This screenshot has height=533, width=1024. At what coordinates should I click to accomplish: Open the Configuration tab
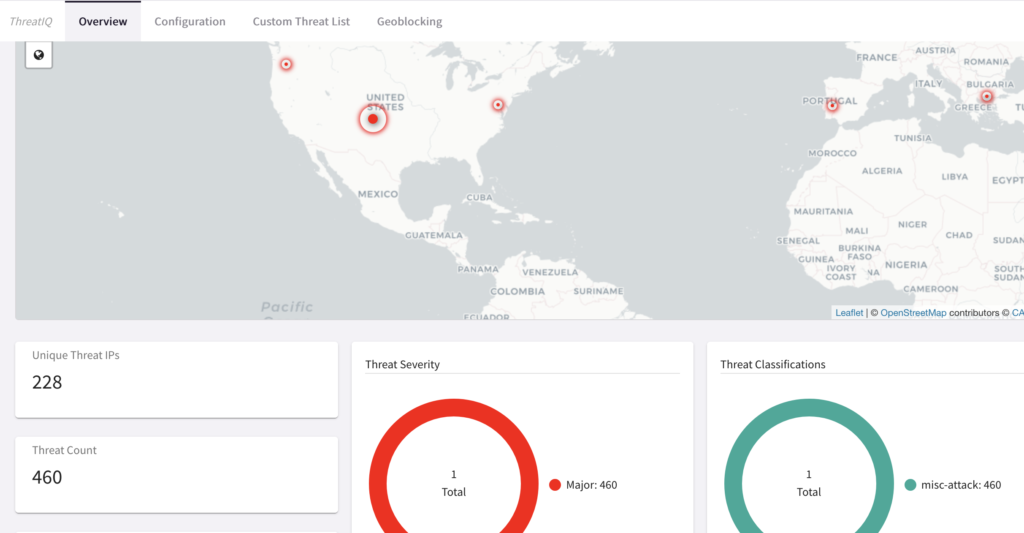pyautogui.click(x=190, y=22)
